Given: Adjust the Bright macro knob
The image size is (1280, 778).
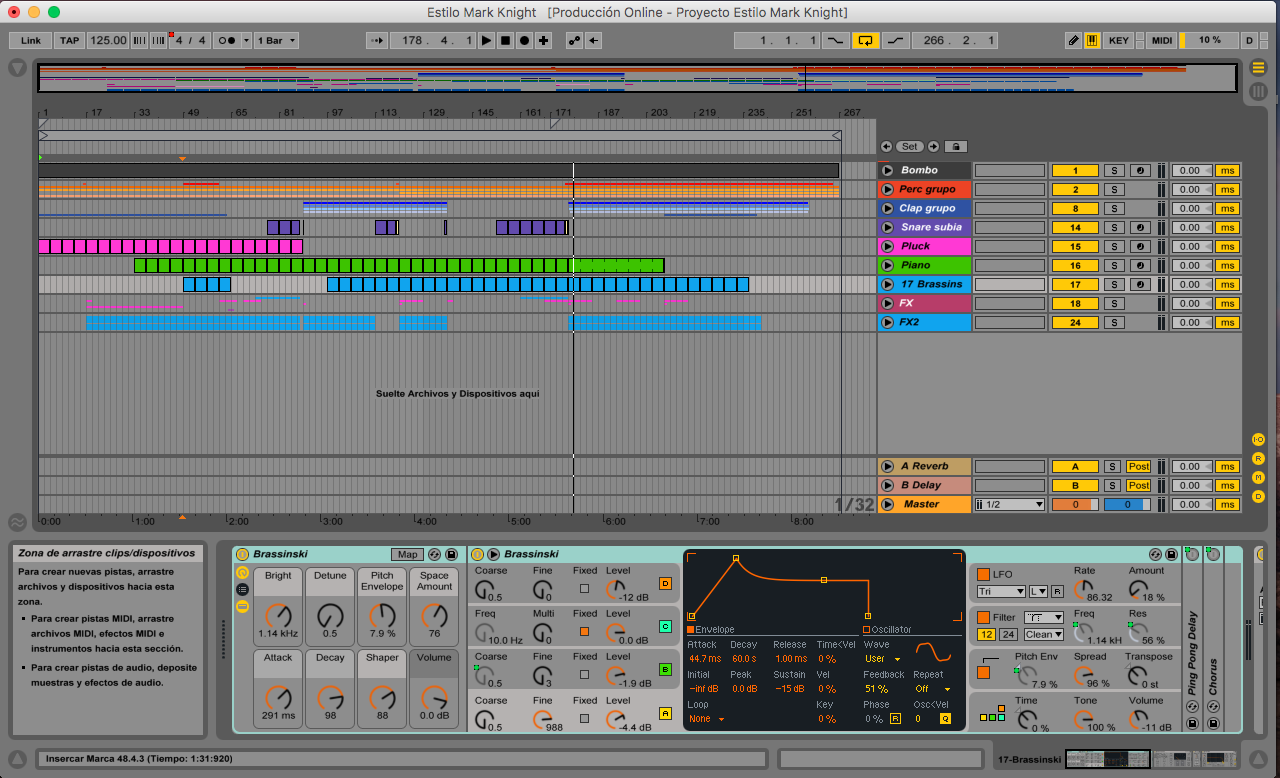Looking at the screenshot, I should click(278, 615).
